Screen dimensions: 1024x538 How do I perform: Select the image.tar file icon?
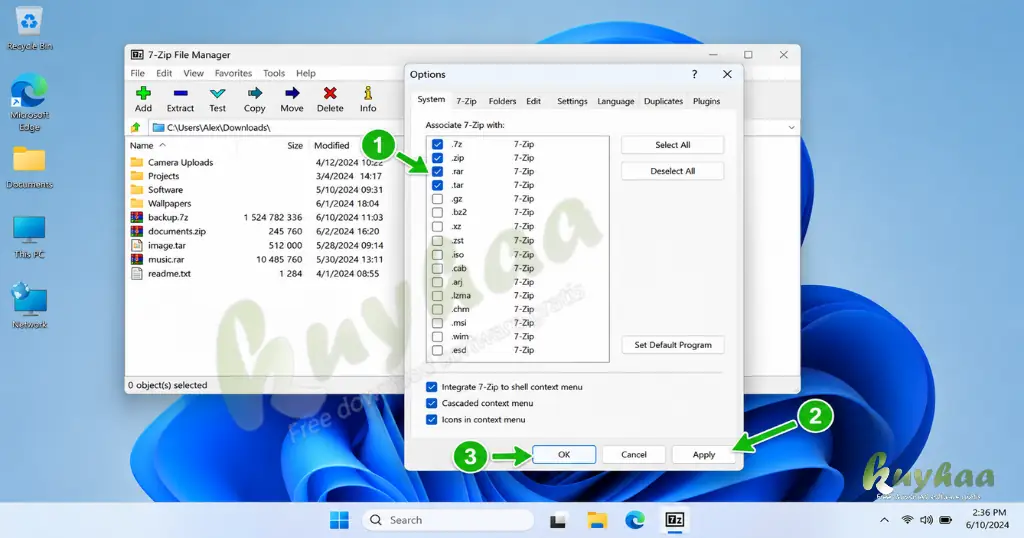pyautogui.click(x=136, y=245)
